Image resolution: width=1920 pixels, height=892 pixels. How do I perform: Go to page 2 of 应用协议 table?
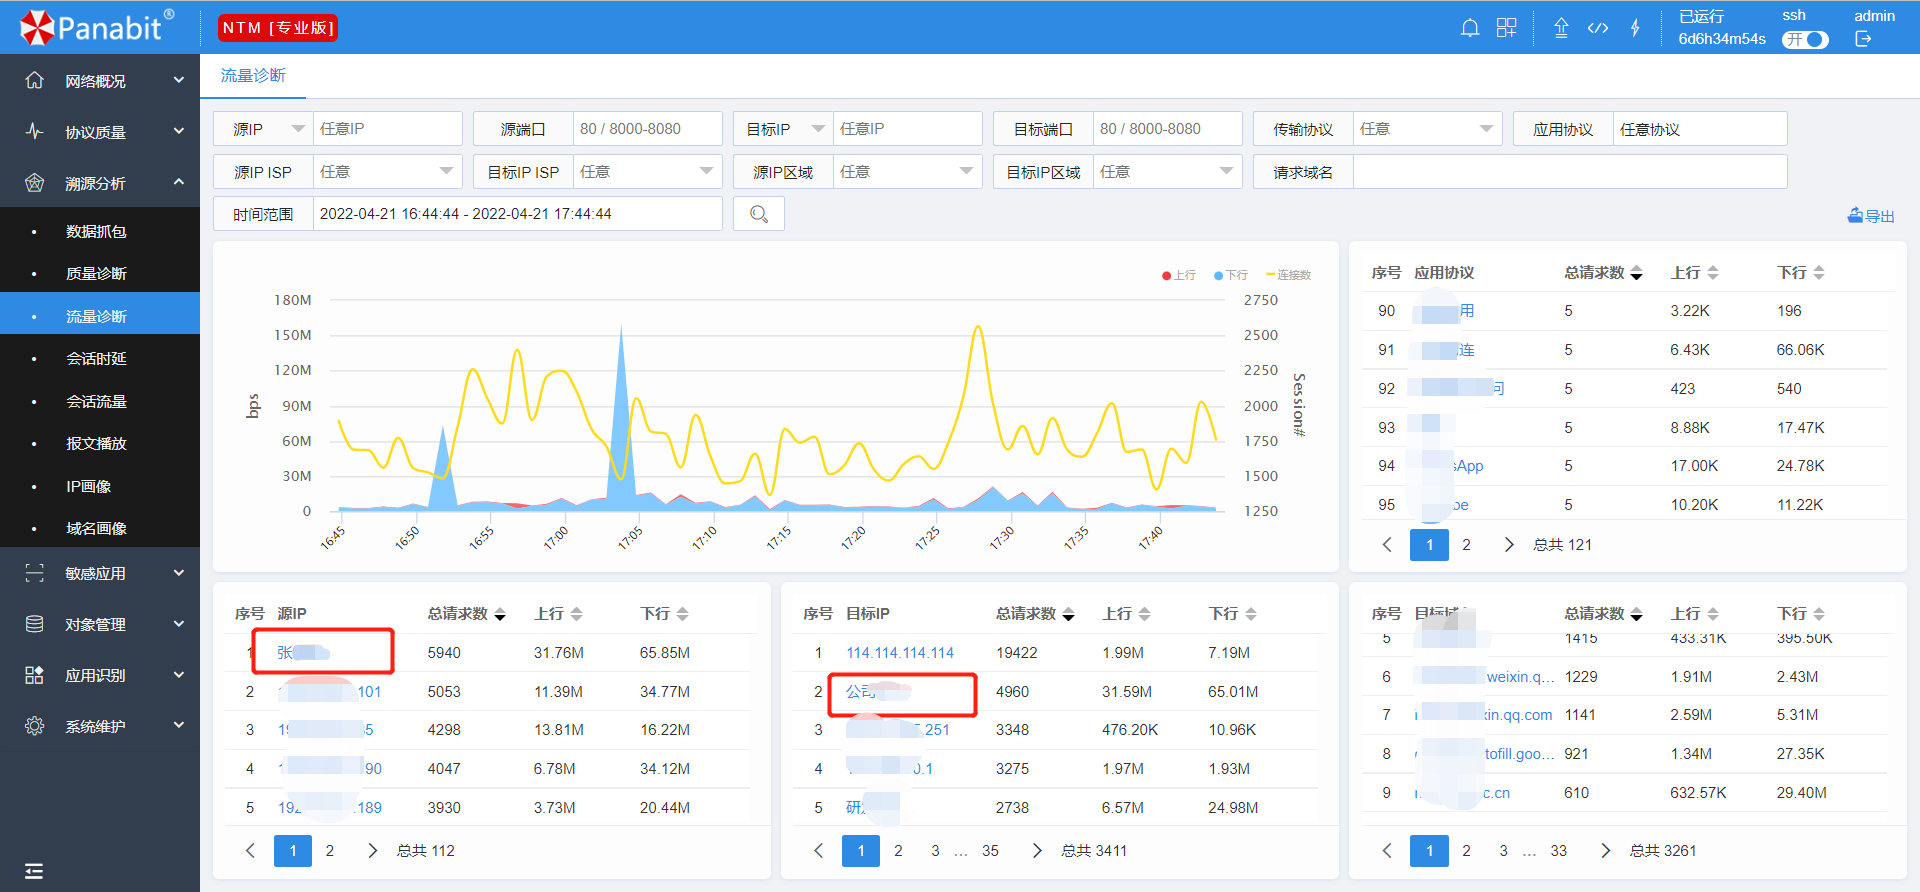pyautogui.click(x=1466, y=545)
